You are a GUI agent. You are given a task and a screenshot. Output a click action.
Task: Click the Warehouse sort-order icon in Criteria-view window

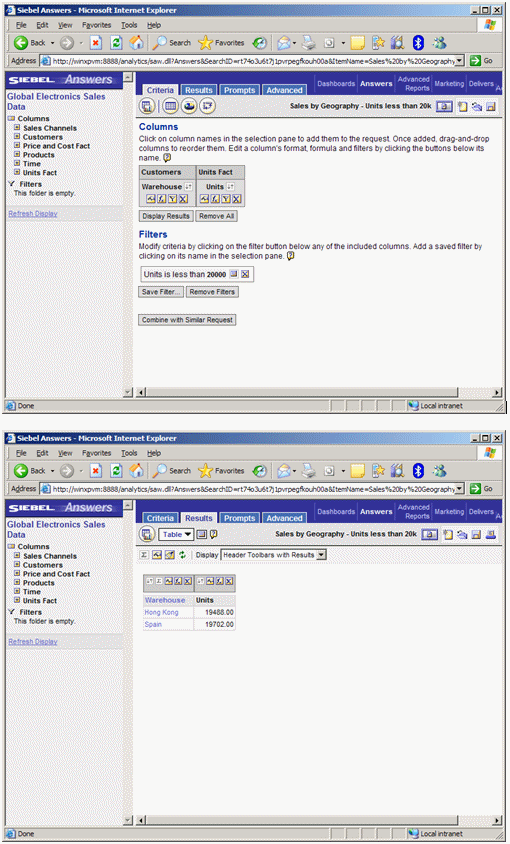pyautogui.click(x=188, y=187)
